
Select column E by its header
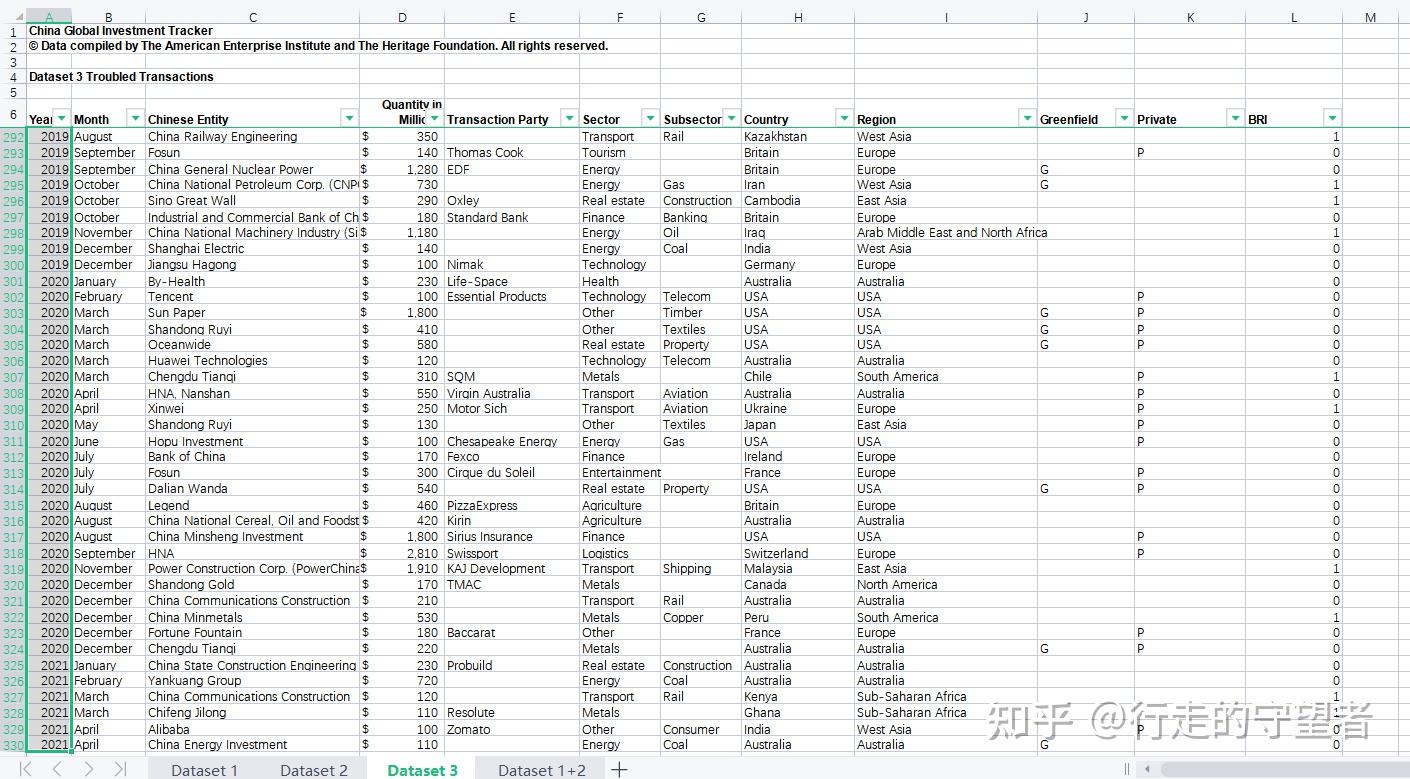(x=512, y=17)
